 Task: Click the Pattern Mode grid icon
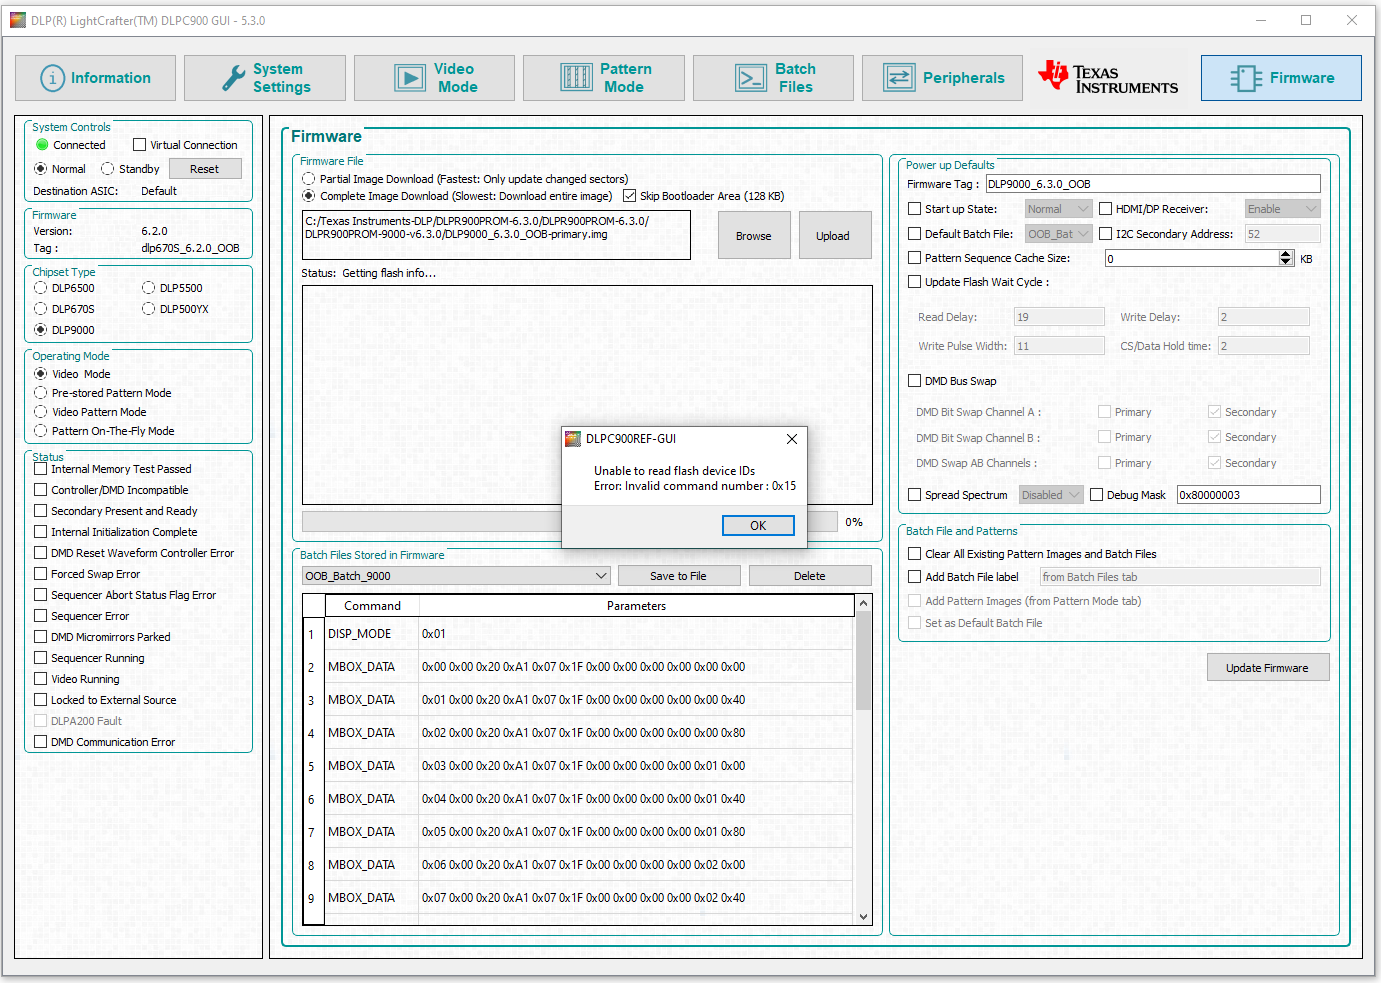click(x=577, y=78)
